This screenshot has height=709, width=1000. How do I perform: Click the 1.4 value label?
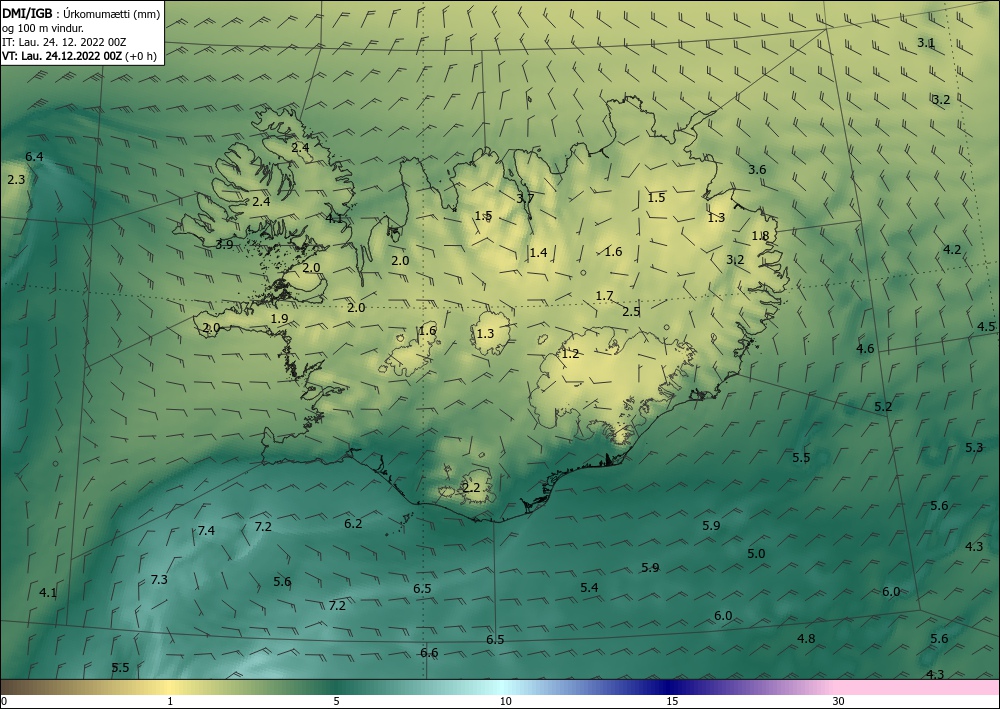click(x=538, y=252)
